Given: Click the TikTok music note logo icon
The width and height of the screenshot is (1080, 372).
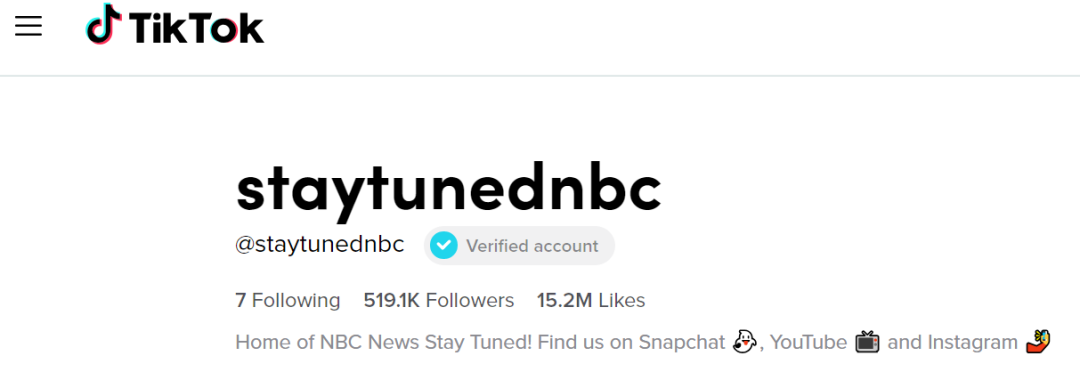Looking at the screenshot, I should click(x=104, y=24).
